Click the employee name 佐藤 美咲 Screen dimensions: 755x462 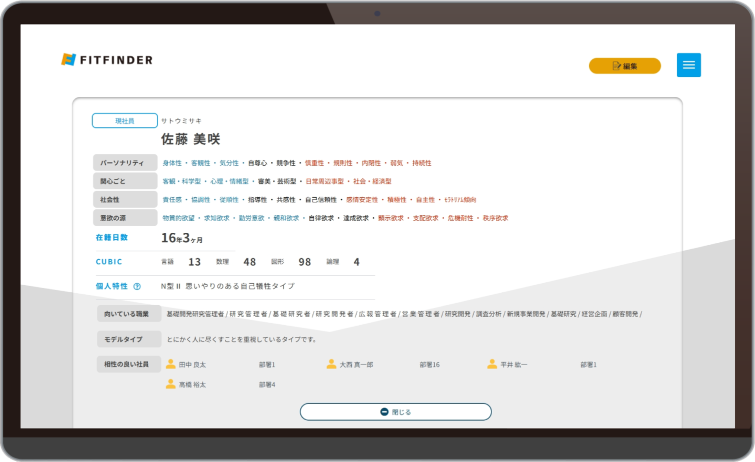(191, 139)
